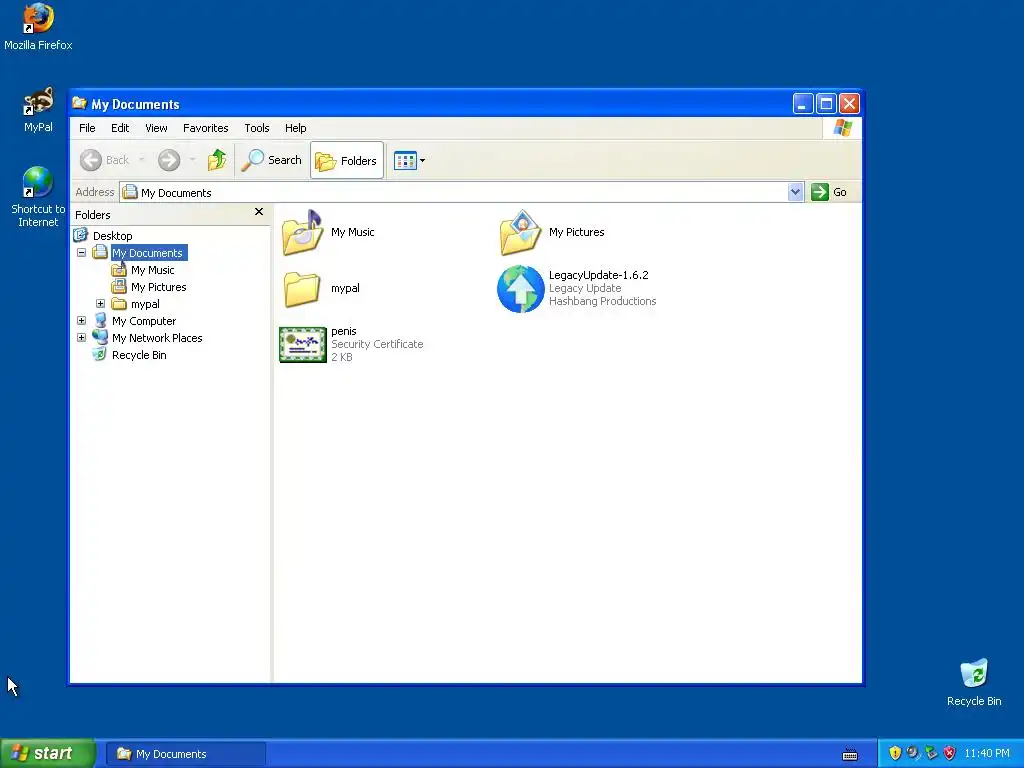
Task: Go up one folder level
Action: coord(217,160)
